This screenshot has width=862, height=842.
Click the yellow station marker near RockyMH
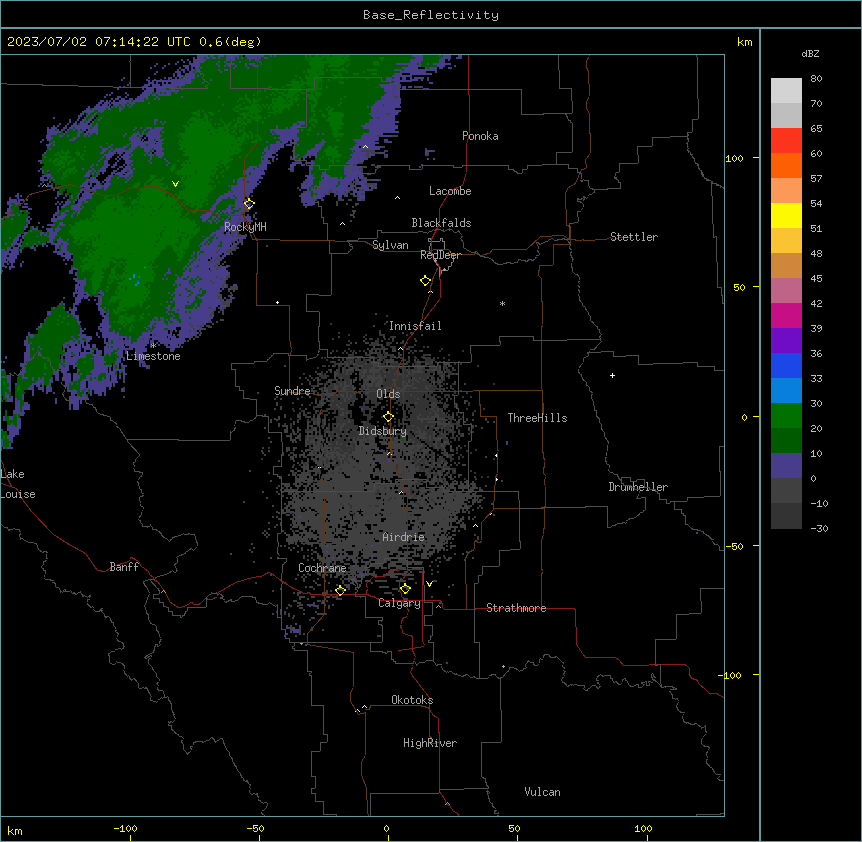click(x=250, y=204)
